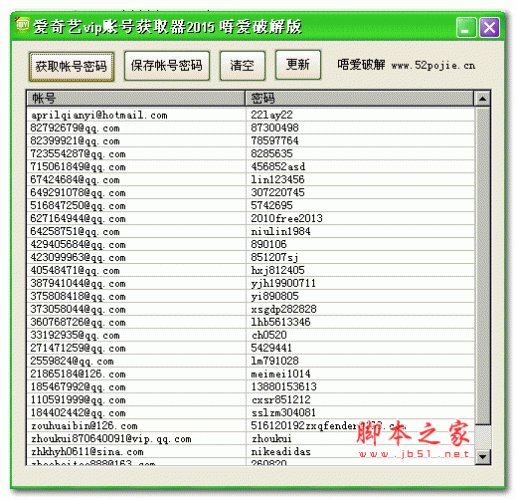The width and height of the screenshot is (516, 500).
Task: Click the scrollbar up arrow
Action: (x=482, y=99)
